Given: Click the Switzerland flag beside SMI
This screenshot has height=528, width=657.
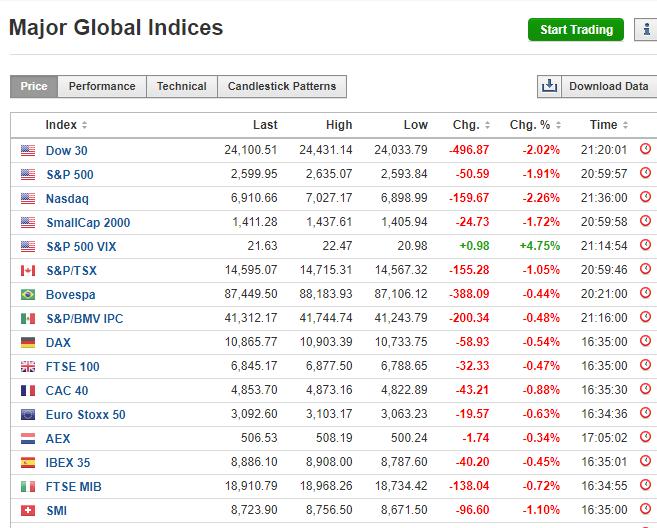Looking at the screenshot, I should point(27,511).
